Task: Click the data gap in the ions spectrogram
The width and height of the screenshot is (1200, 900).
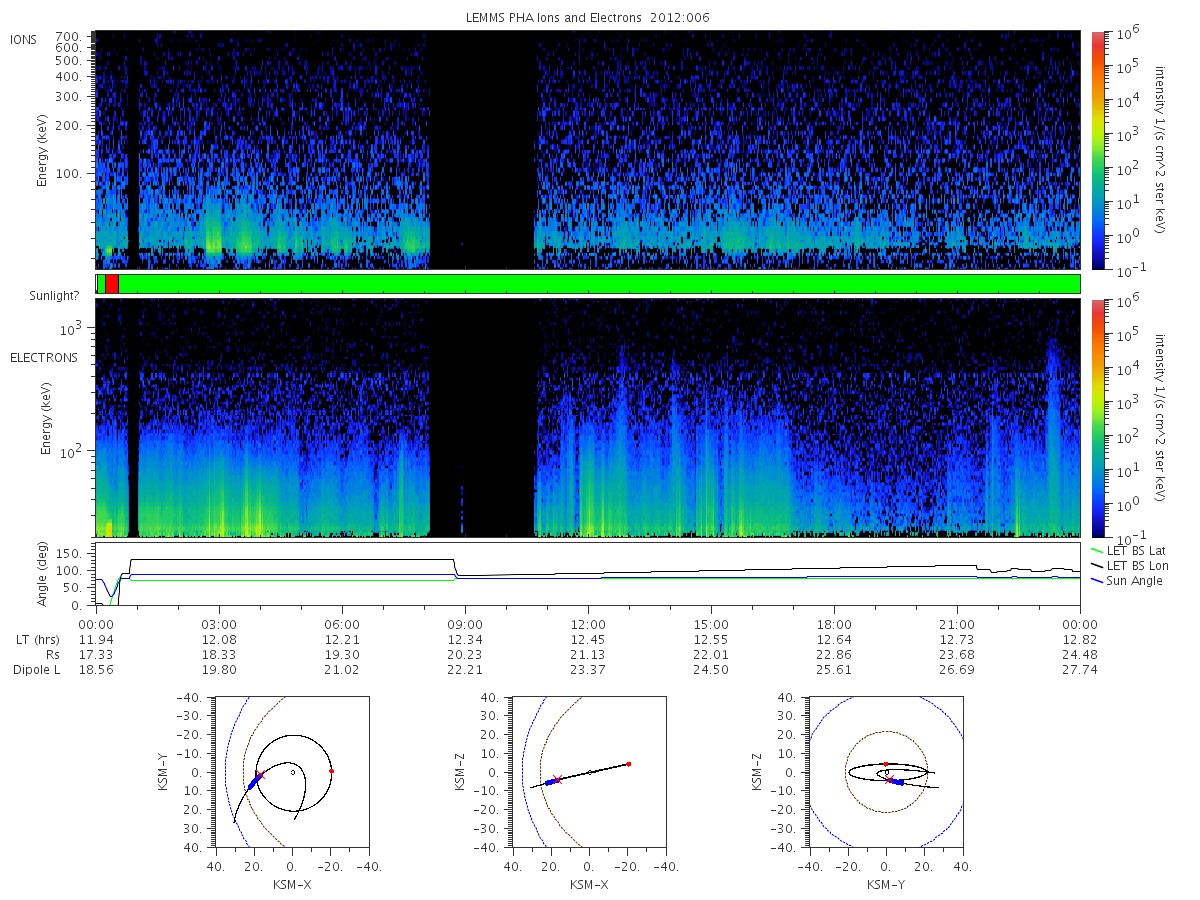Action: coord(482,150)
